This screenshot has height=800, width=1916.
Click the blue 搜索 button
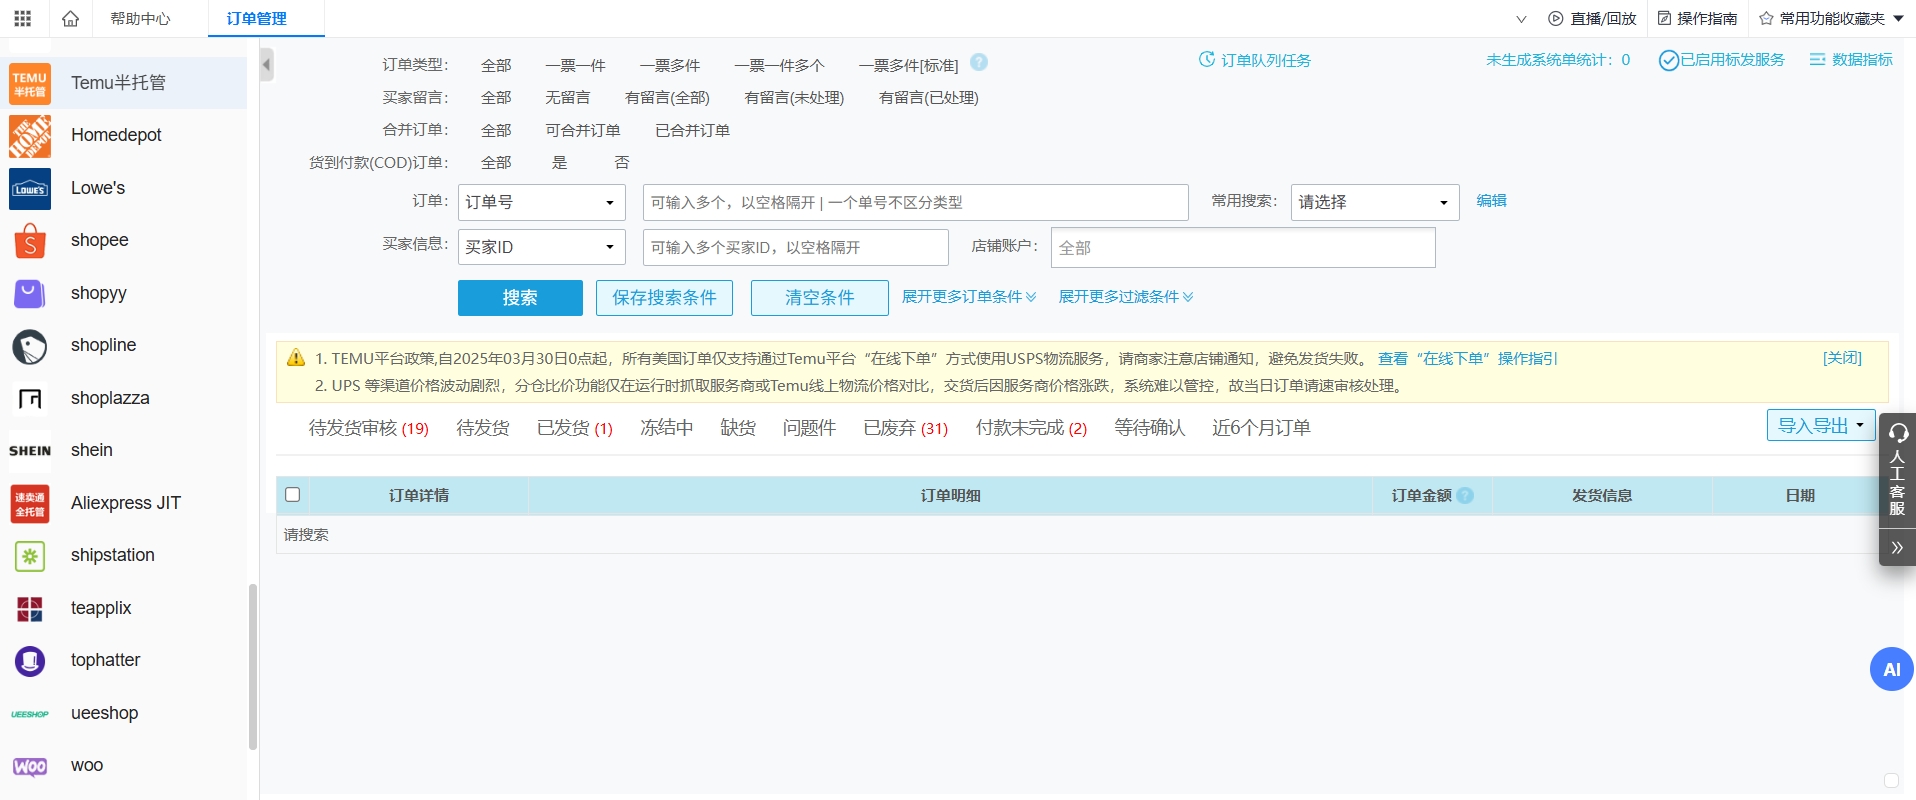520,298
